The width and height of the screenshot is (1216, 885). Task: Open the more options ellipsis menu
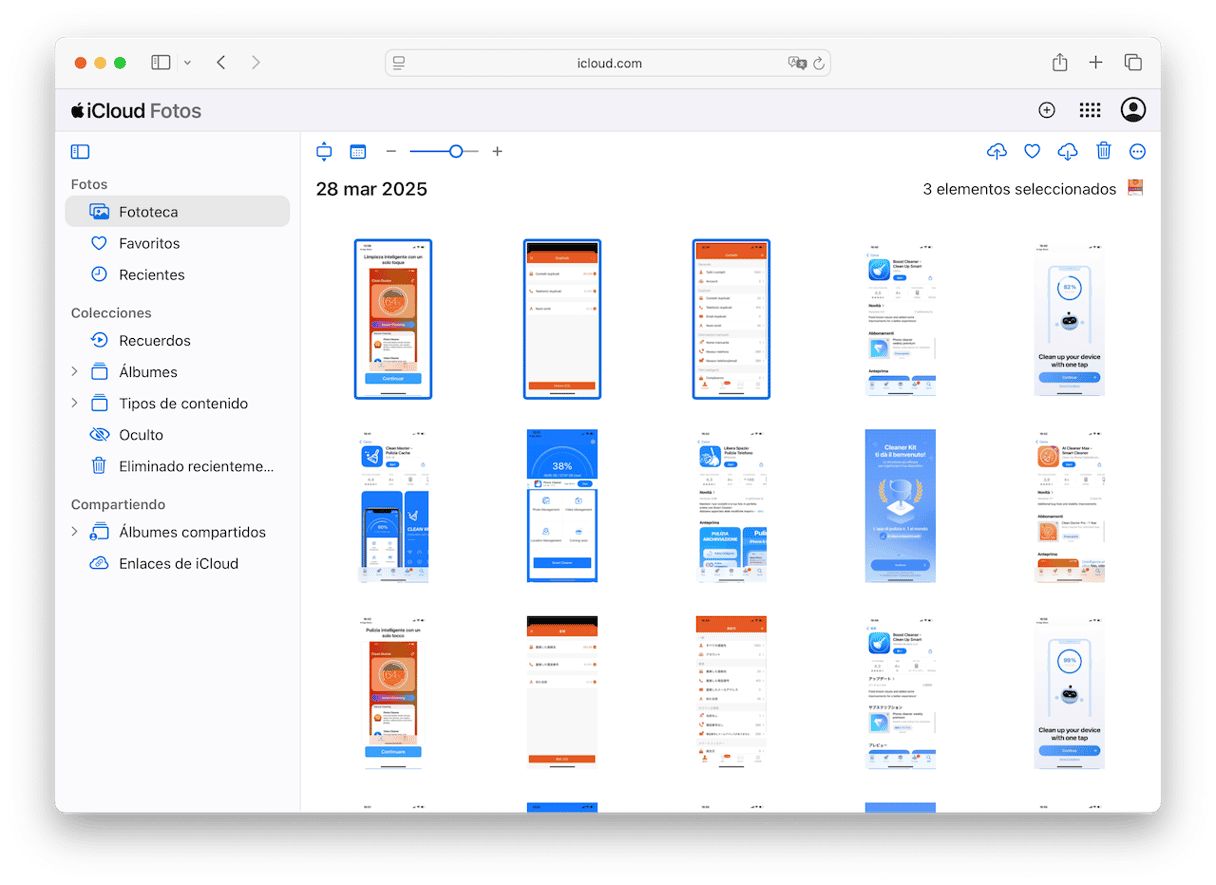click(x=1137, y=152)
